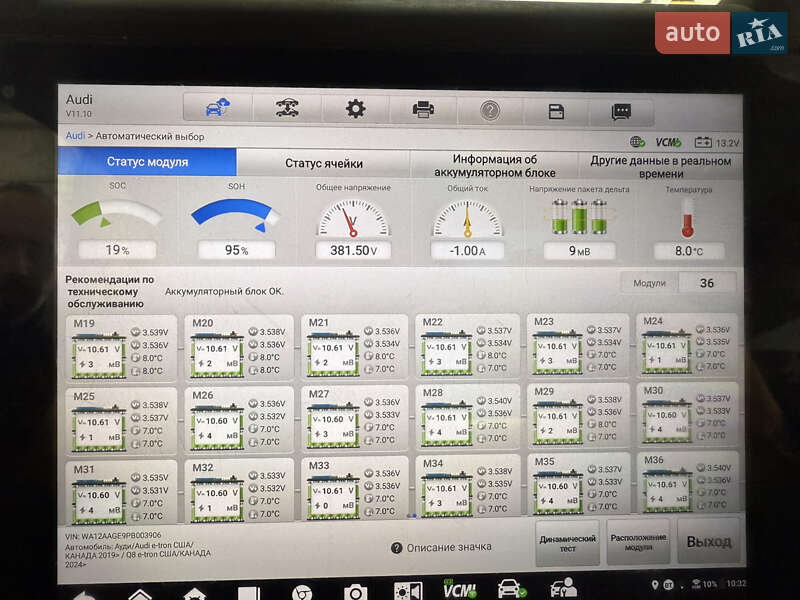Click the Audi breadcrumb link
Image resolution: width=800 pixels, height=600 pixels.
(75, 135)
